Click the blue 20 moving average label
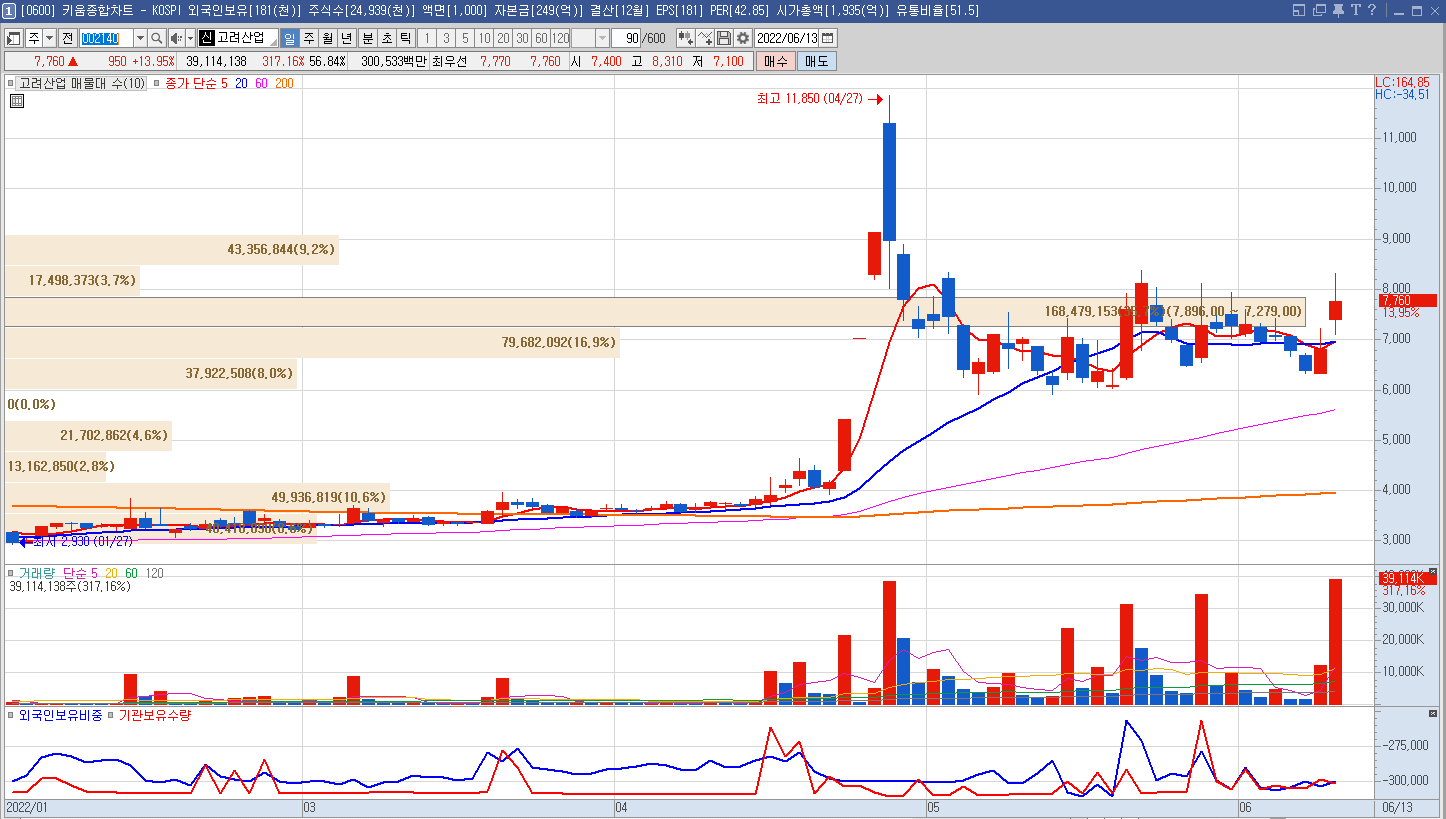This screenshot has height=819, width=1446. (x=242, y=83)
